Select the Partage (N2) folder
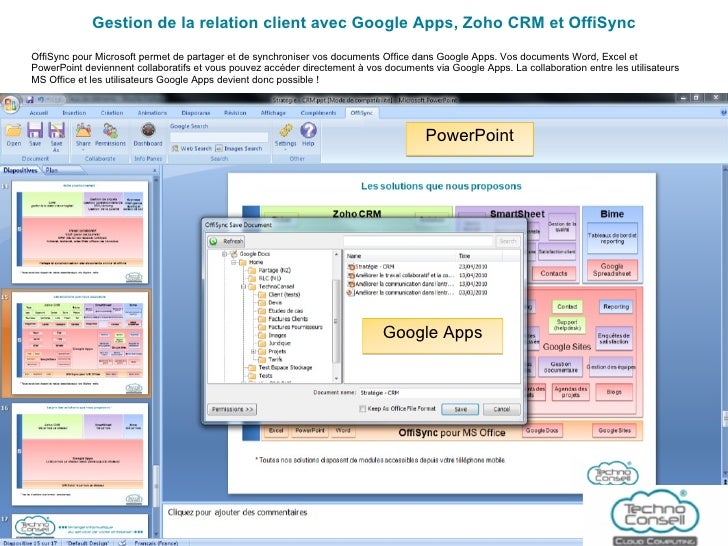Viewport: 728px width, 546px height. click(274, 270)
